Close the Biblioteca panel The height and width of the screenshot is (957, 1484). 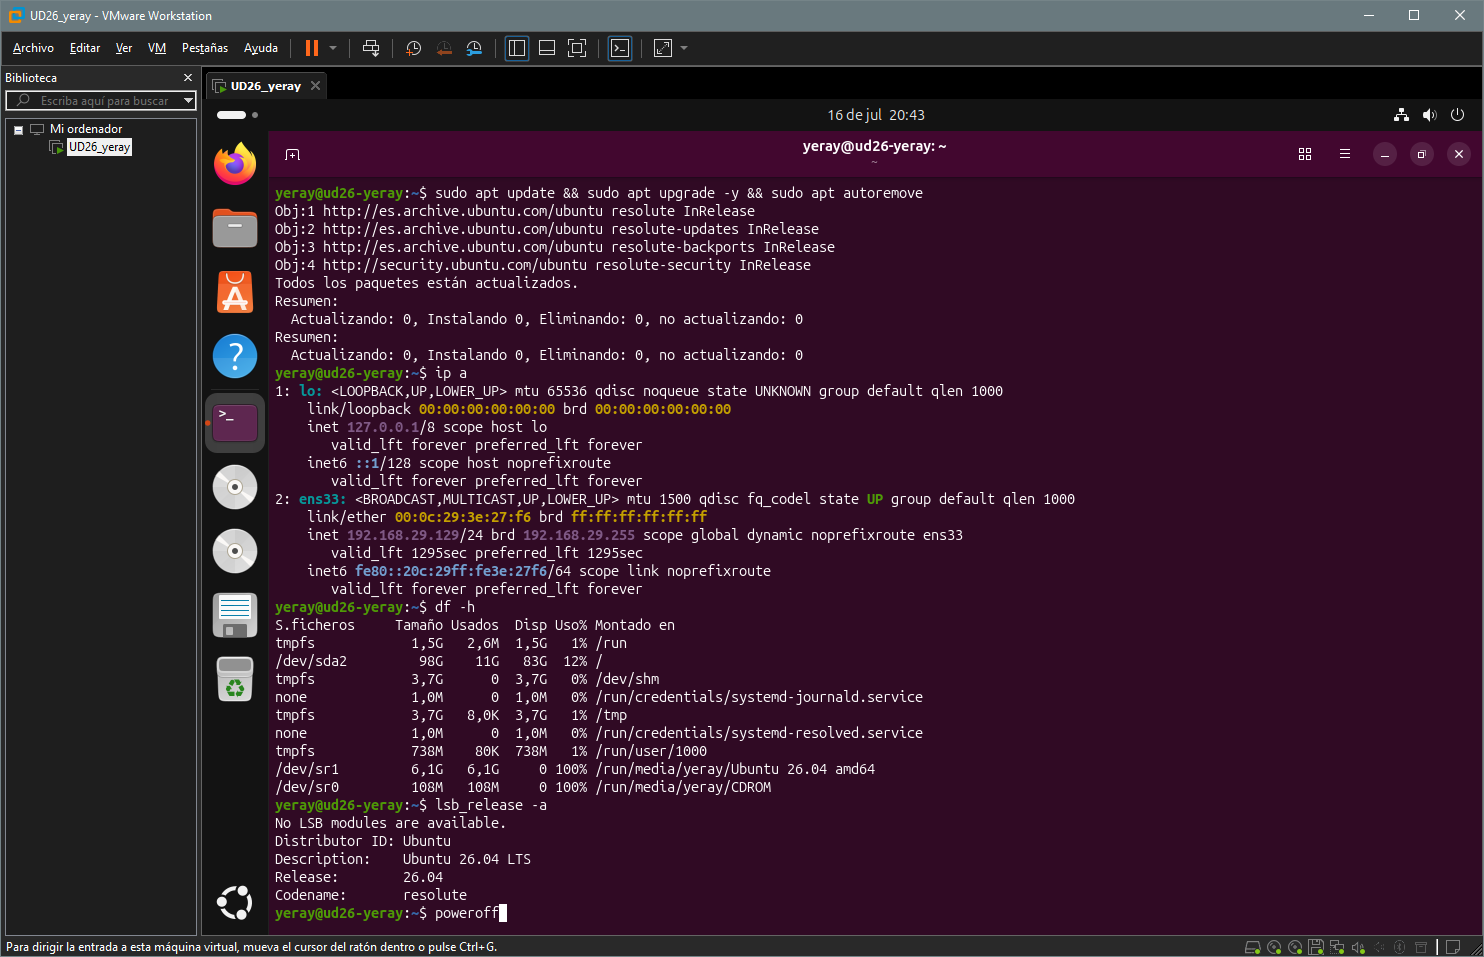[x=187, y=77]
